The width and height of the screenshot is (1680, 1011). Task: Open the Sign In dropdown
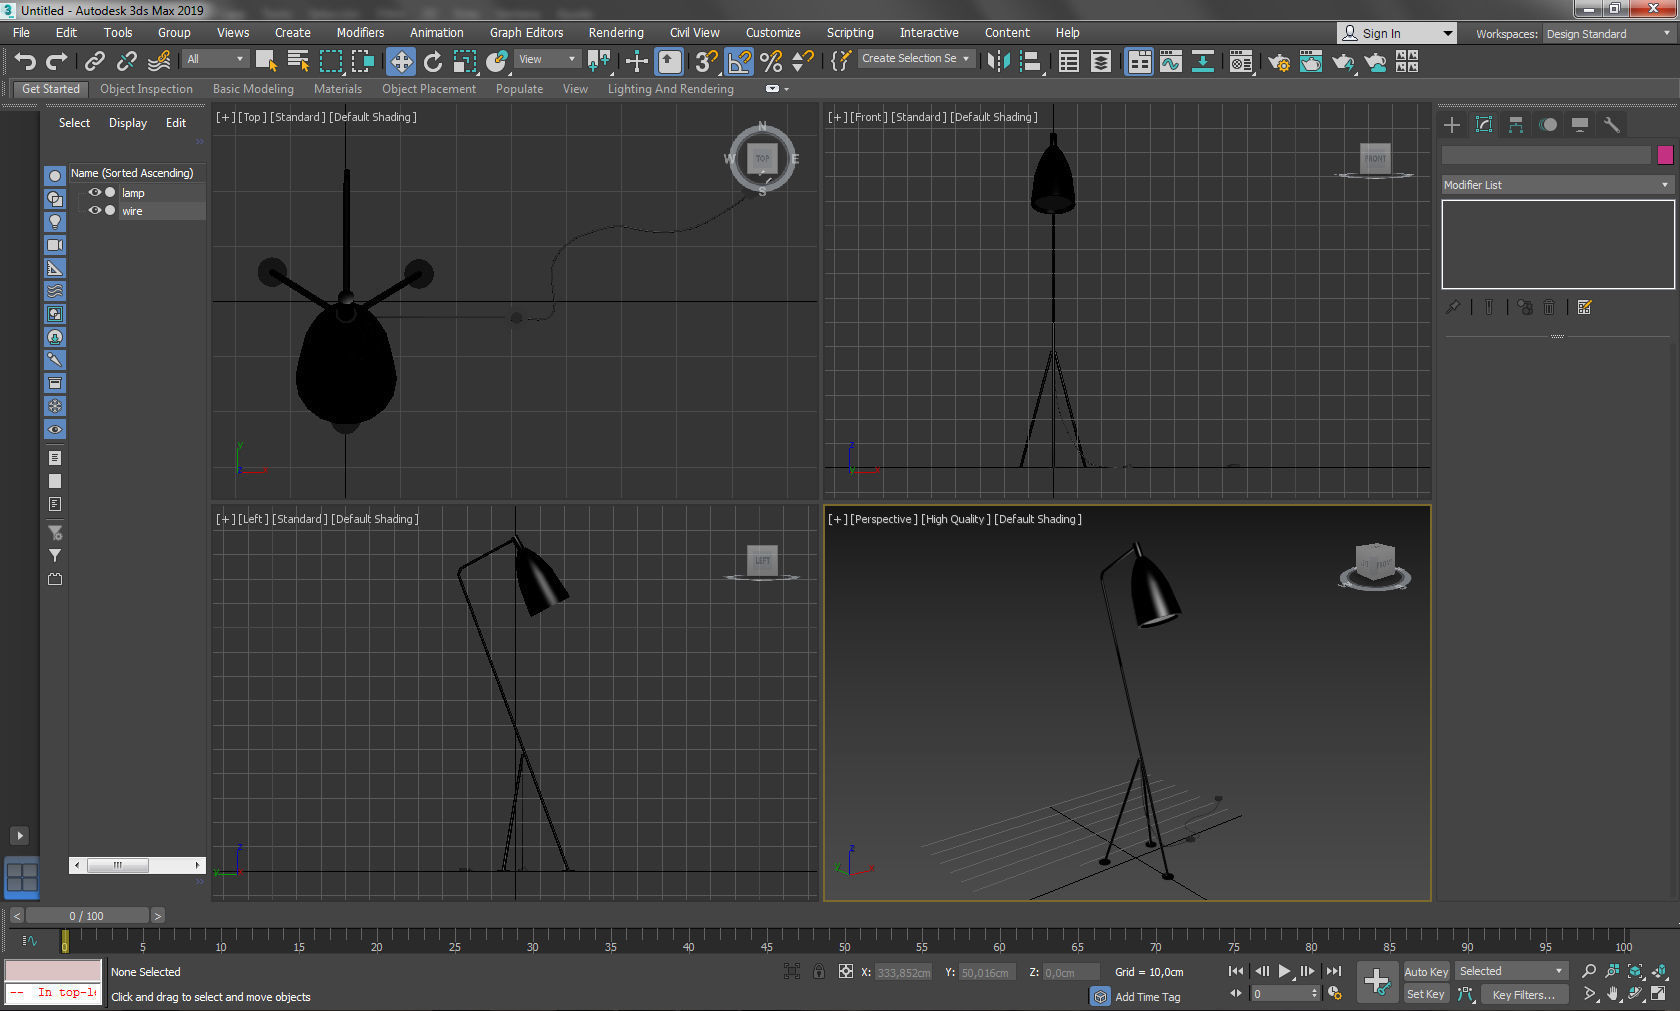pos(1396,33)
